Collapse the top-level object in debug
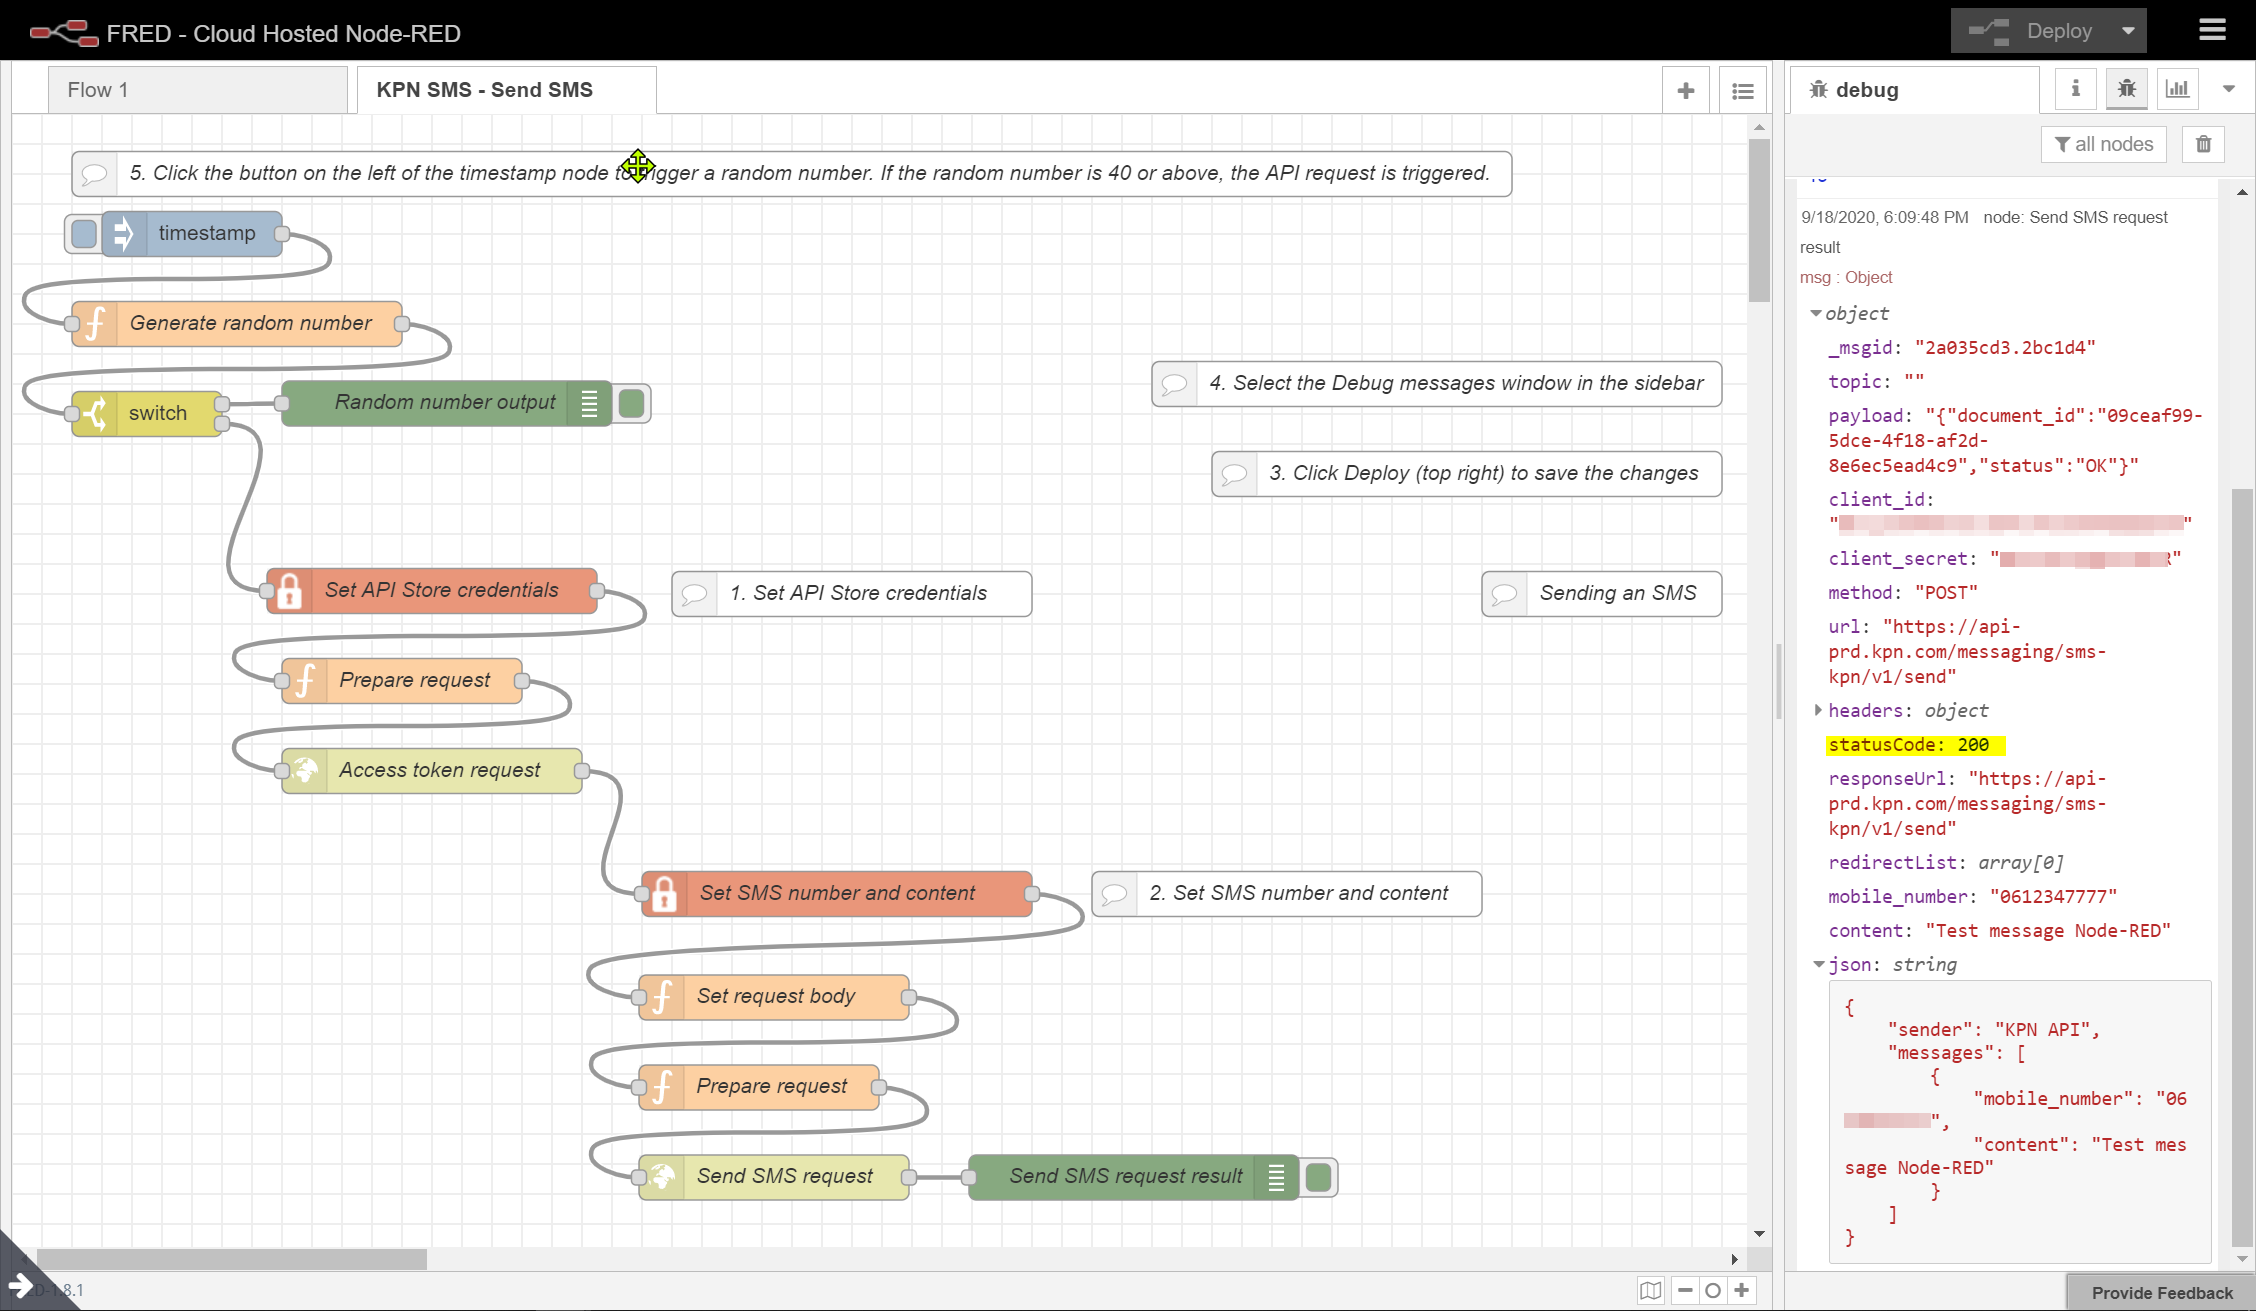 tap(1816, 314)
